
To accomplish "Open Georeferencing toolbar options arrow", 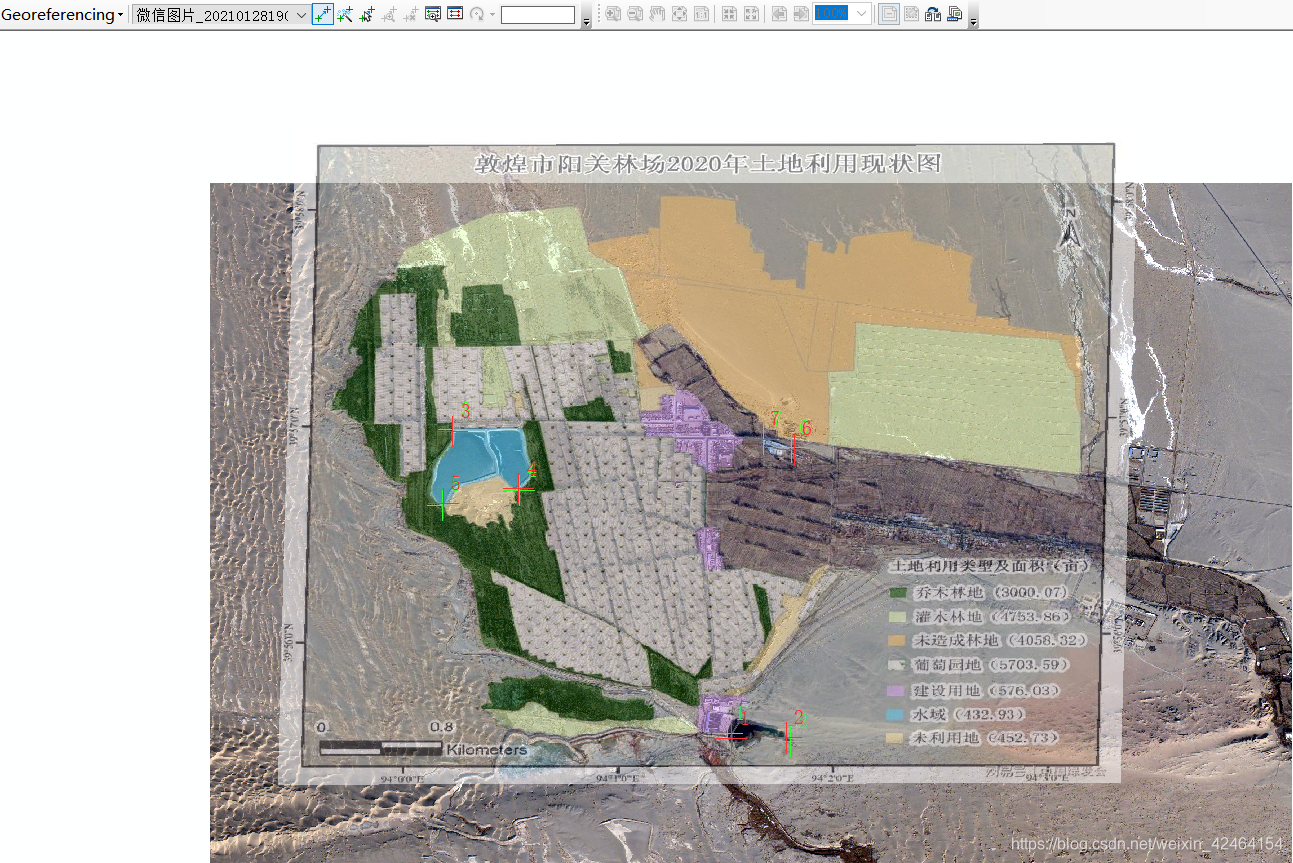I will pyautogui.click(x=586, y=20).
